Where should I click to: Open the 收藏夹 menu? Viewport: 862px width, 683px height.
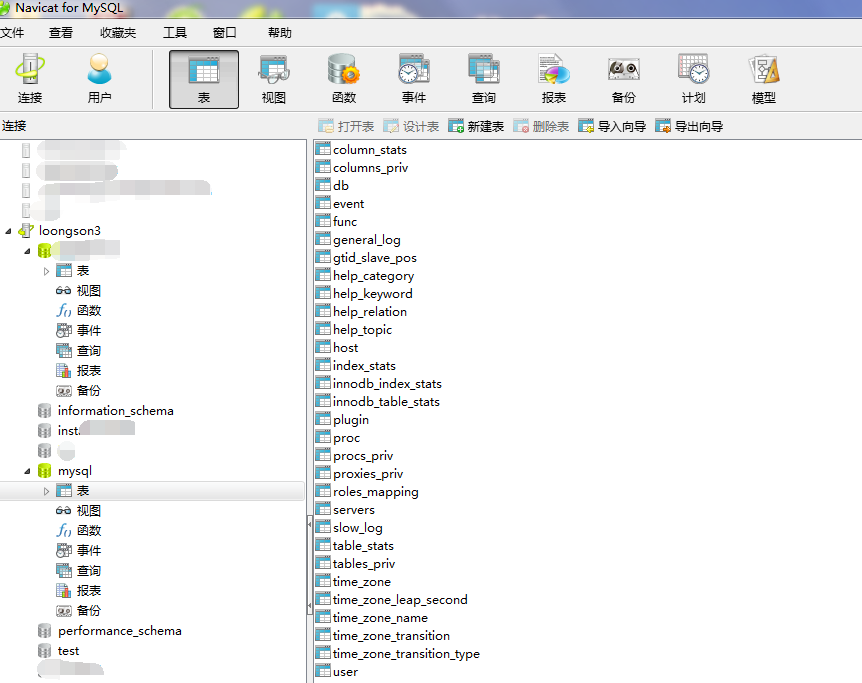[118, 33]
